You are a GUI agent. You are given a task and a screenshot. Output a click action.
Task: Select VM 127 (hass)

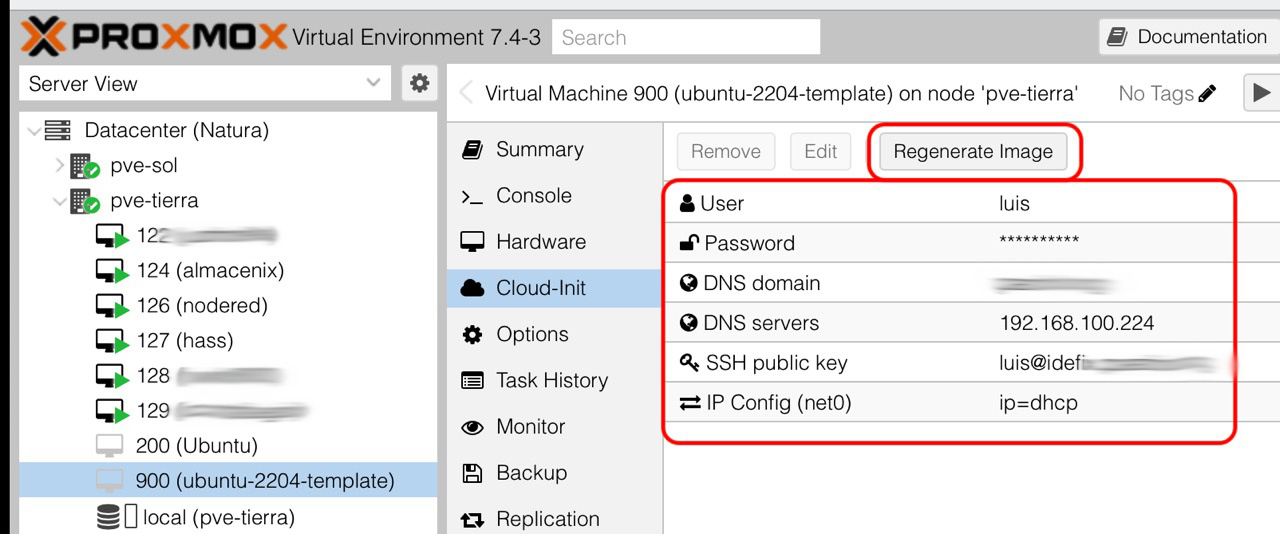(185, 341)
